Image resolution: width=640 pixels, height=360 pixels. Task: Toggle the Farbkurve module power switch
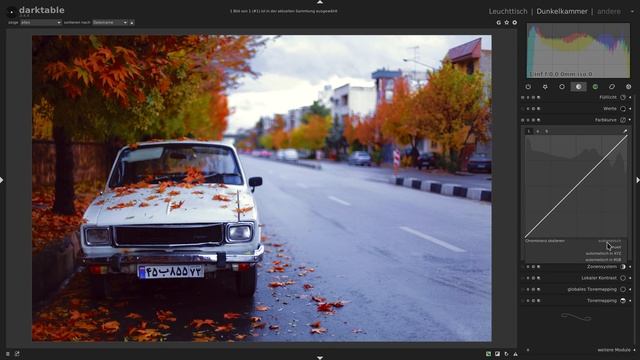(523, 120)
